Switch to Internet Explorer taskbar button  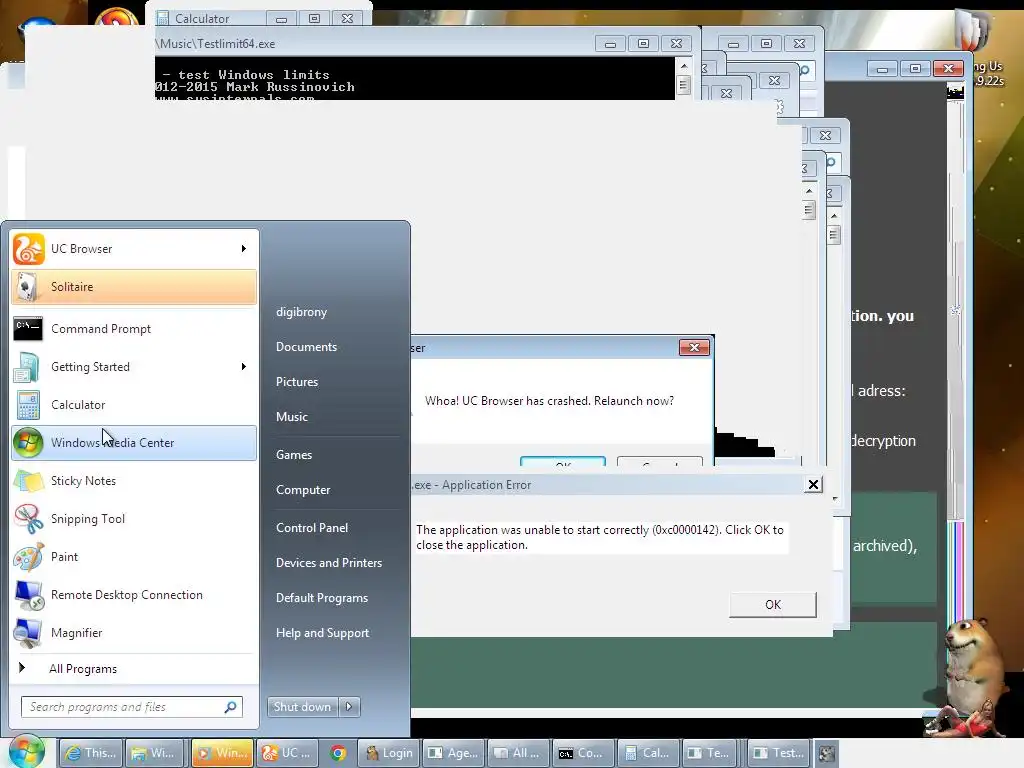tap(90, 753)
